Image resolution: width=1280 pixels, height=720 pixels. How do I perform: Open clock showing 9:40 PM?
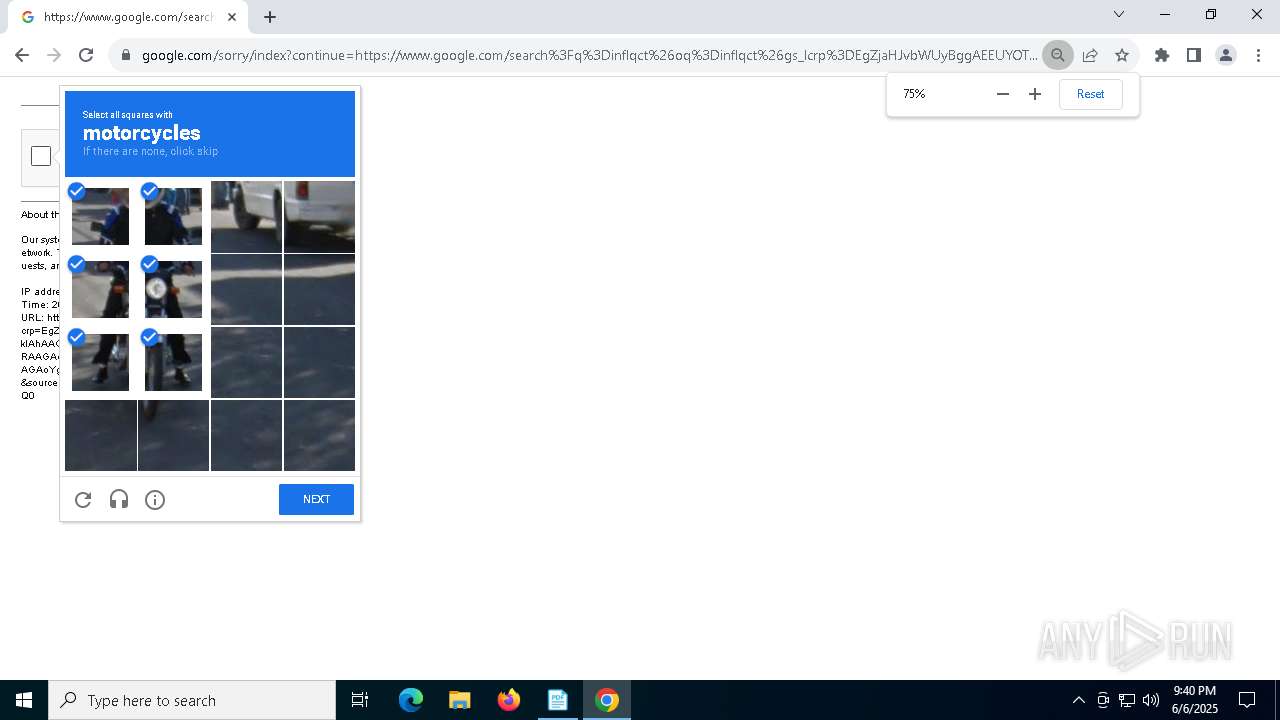tap(1195, 700)
